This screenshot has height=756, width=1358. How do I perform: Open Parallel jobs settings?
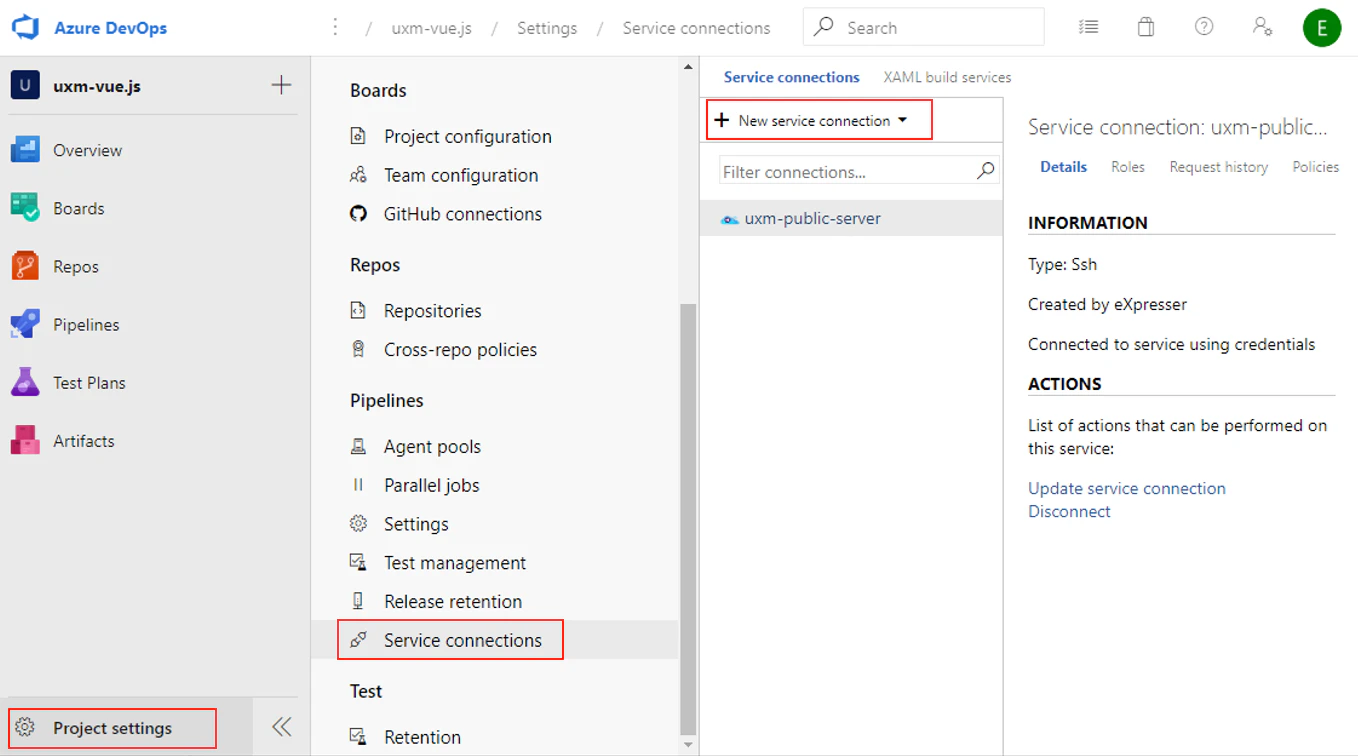coord(432,485)
